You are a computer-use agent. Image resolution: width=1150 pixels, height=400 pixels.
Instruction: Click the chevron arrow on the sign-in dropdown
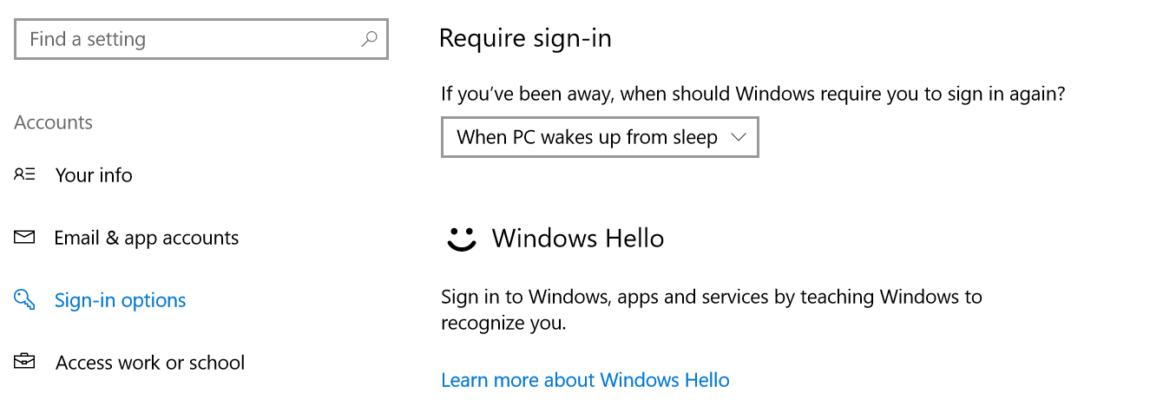739,137
